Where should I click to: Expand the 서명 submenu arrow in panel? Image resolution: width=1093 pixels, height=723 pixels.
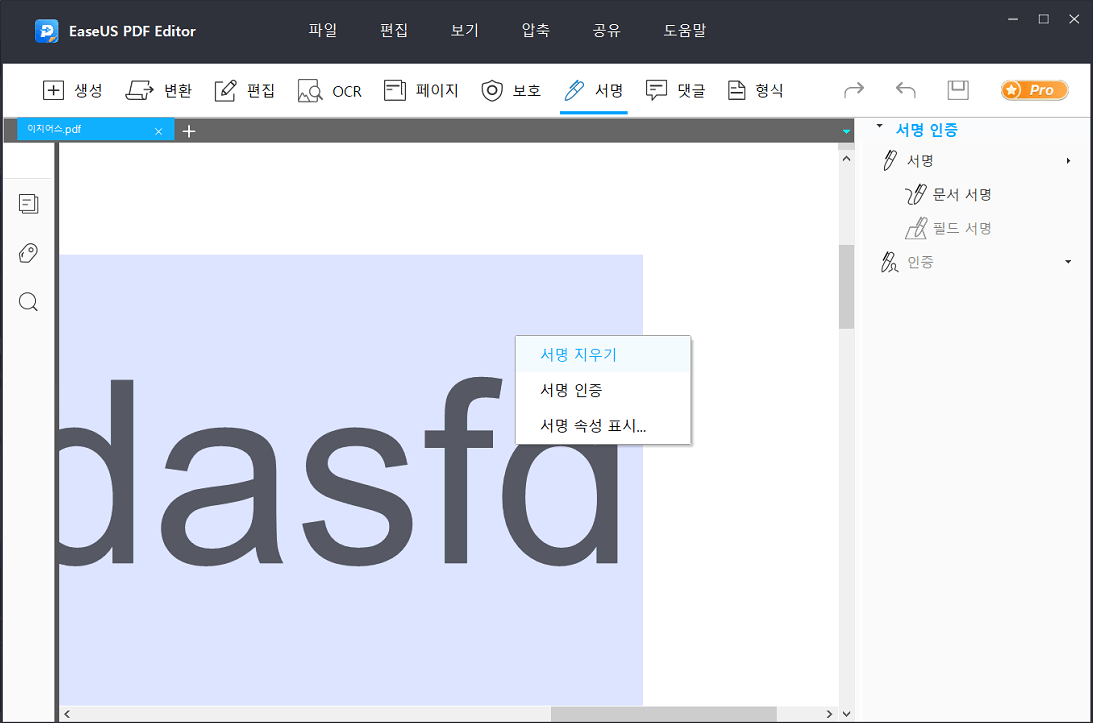pos(1068,161)
